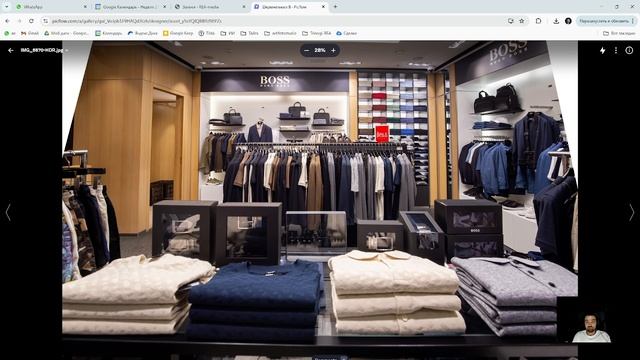This screenshot has width=640, height=360.
Task: Open the viewer three-dot options menu
Action: pos(616,50)
